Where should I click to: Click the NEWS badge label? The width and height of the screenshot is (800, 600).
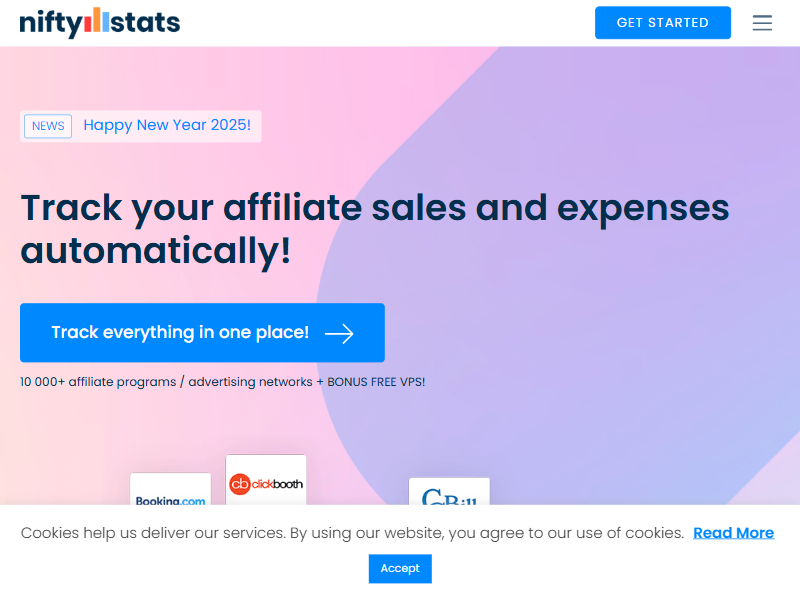click(48, 126)
